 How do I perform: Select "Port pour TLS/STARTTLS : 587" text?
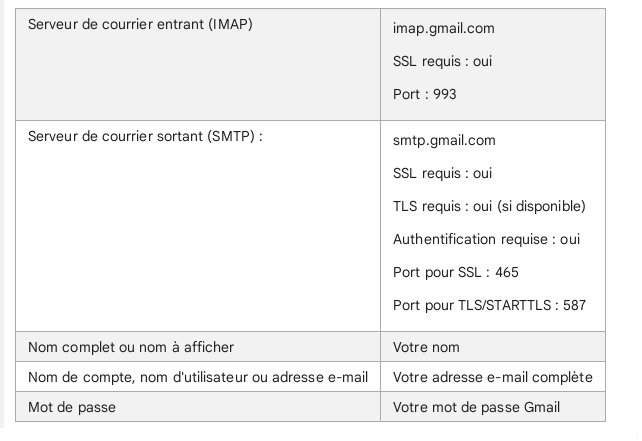click(x=489, y=305)
